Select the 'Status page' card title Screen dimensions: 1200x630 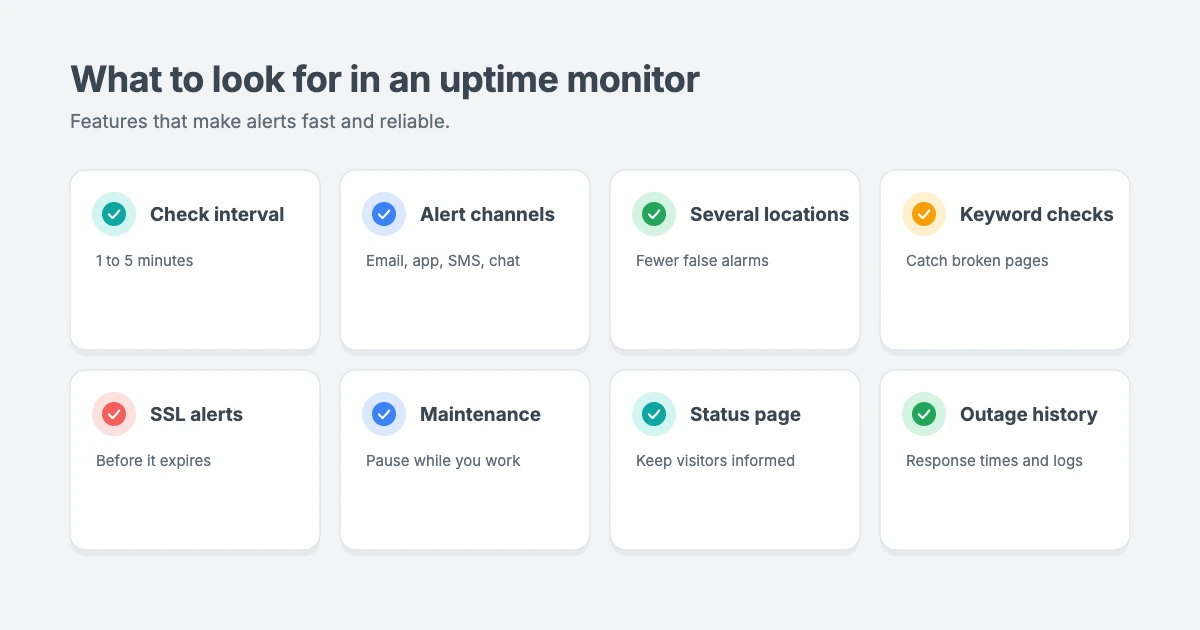click(745, 414)
